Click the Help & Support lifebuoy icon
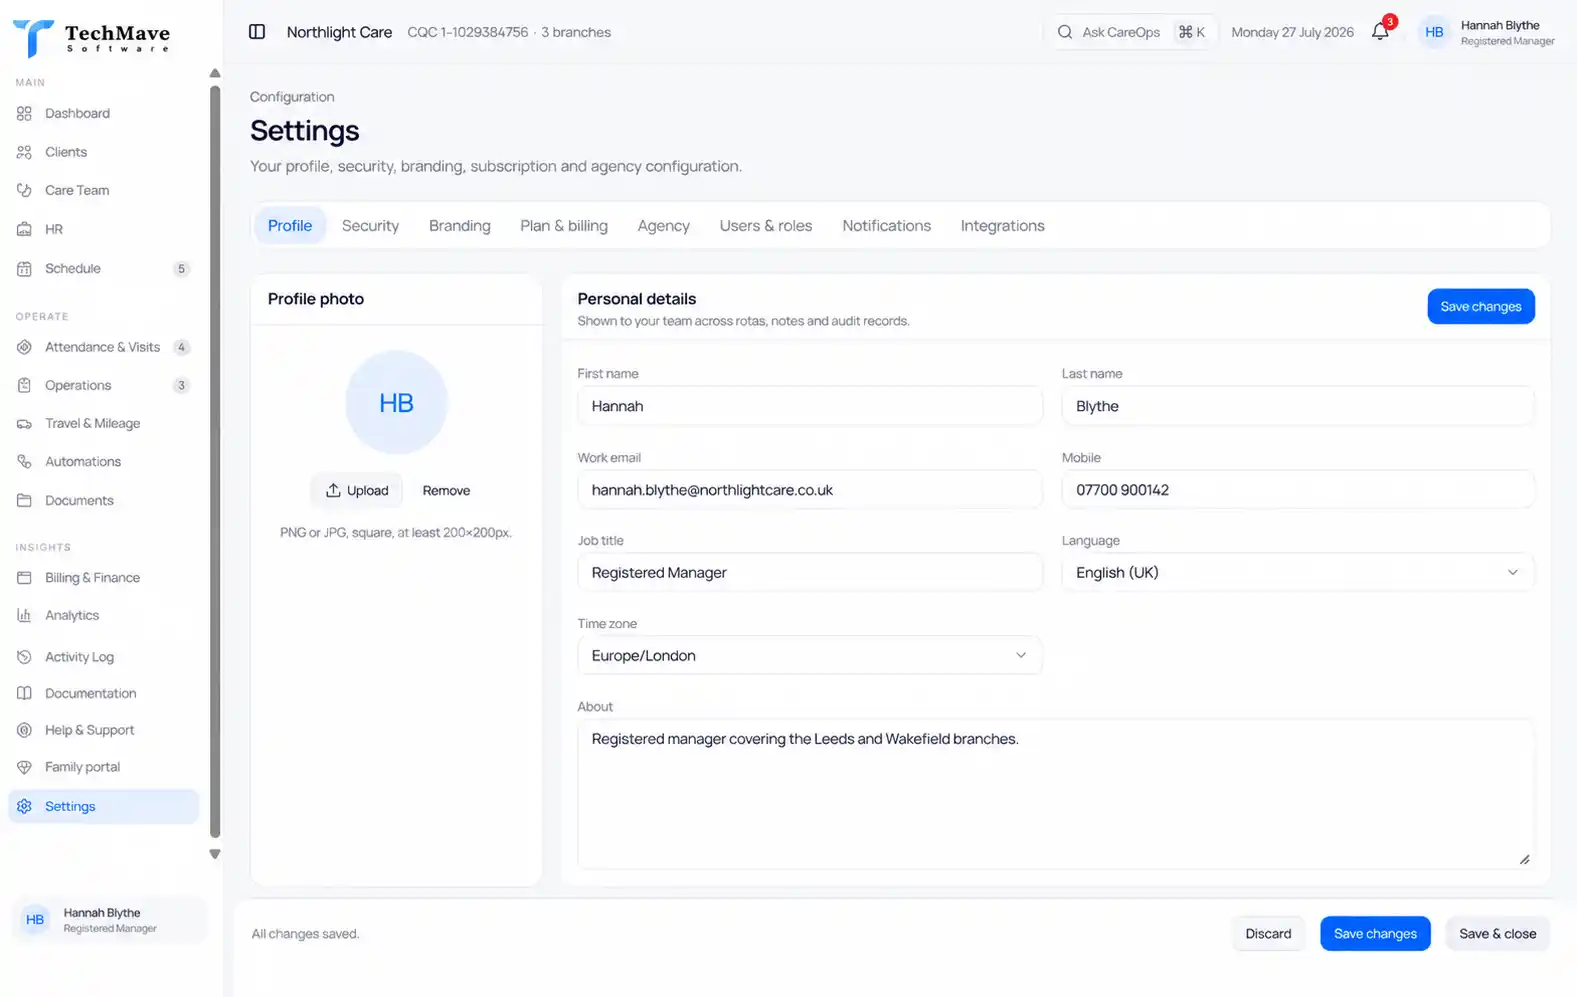Viewport: 1577px width, 997px height. click(24, 730)
